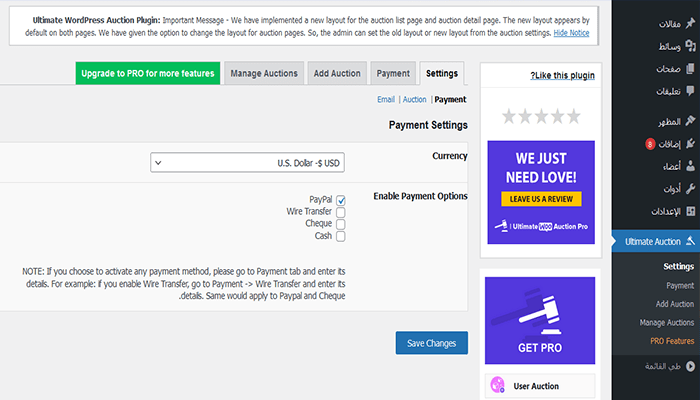Click the Media (وسائط) icon in sidebar

coord(690,47)
